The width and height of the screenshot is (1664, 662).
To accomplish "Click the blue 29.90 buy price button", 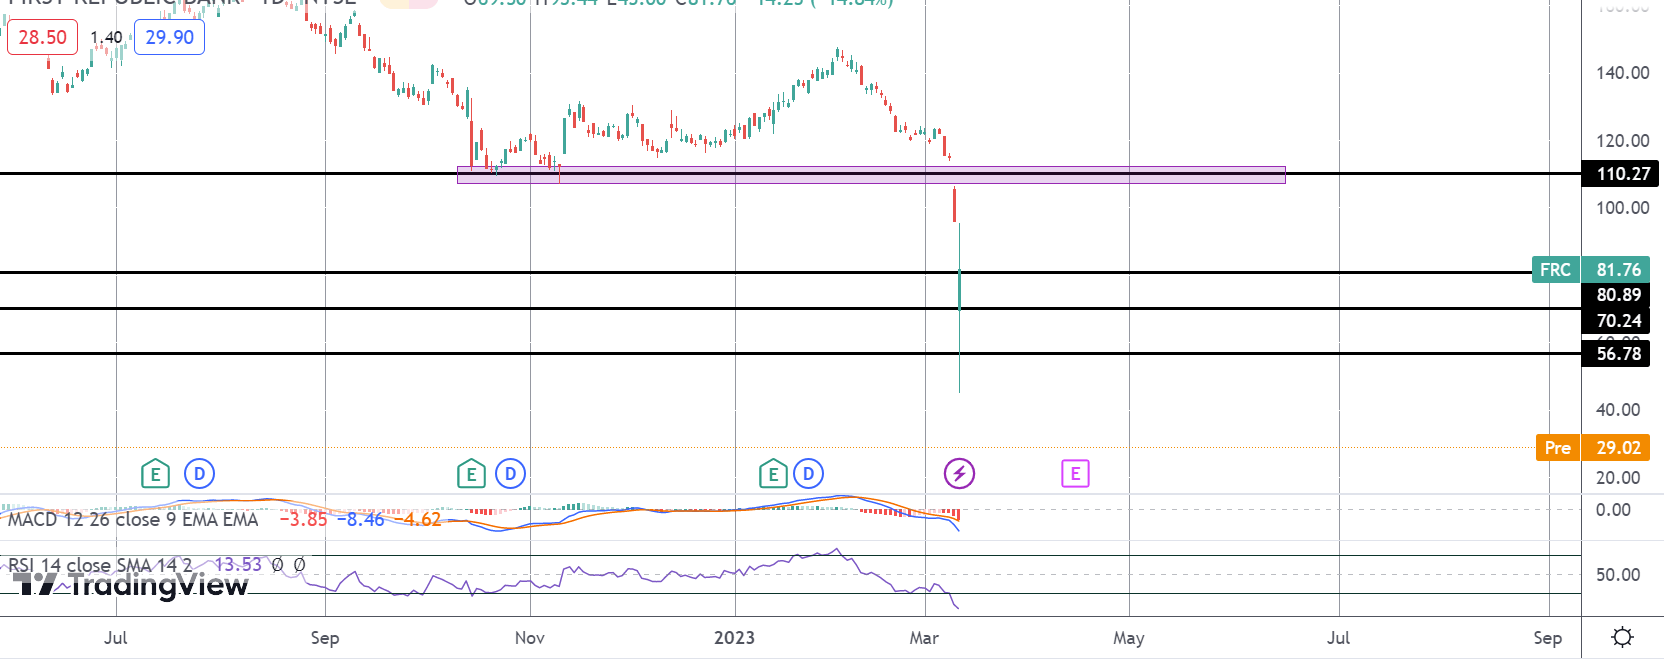I will tap(169, 37).
